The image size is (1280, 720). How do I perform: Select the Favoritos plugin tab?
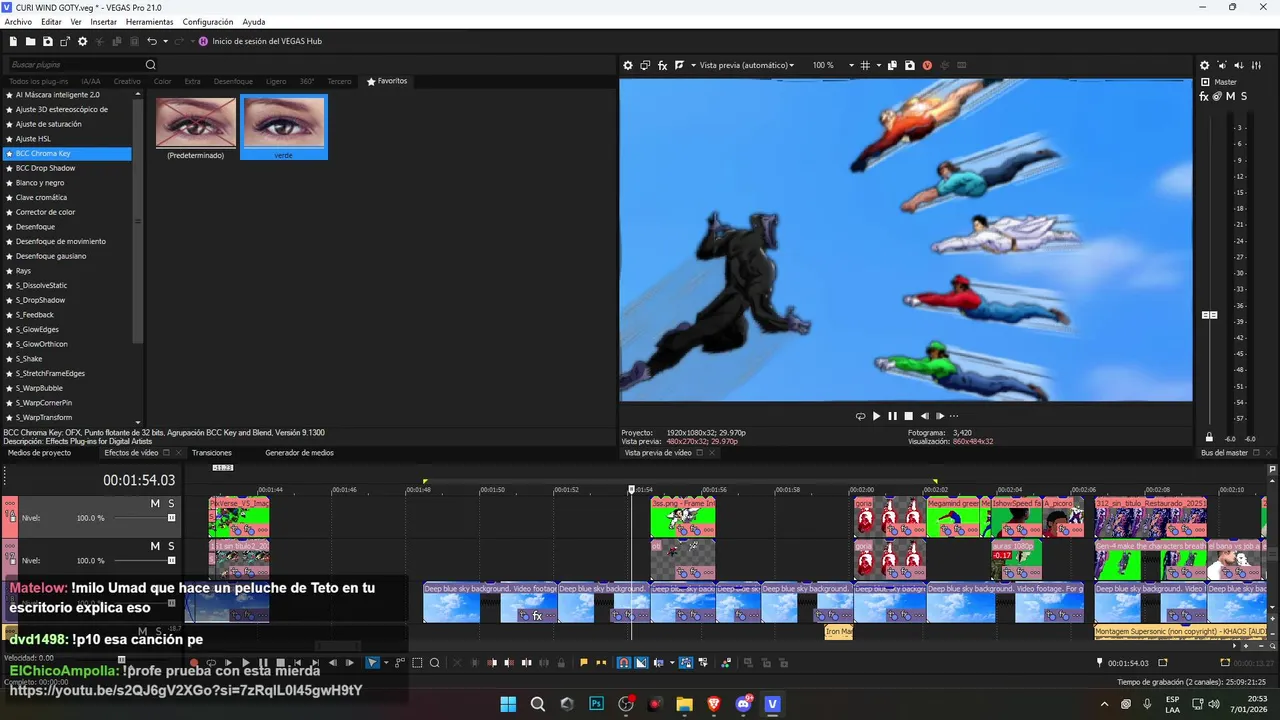[387, 81]
